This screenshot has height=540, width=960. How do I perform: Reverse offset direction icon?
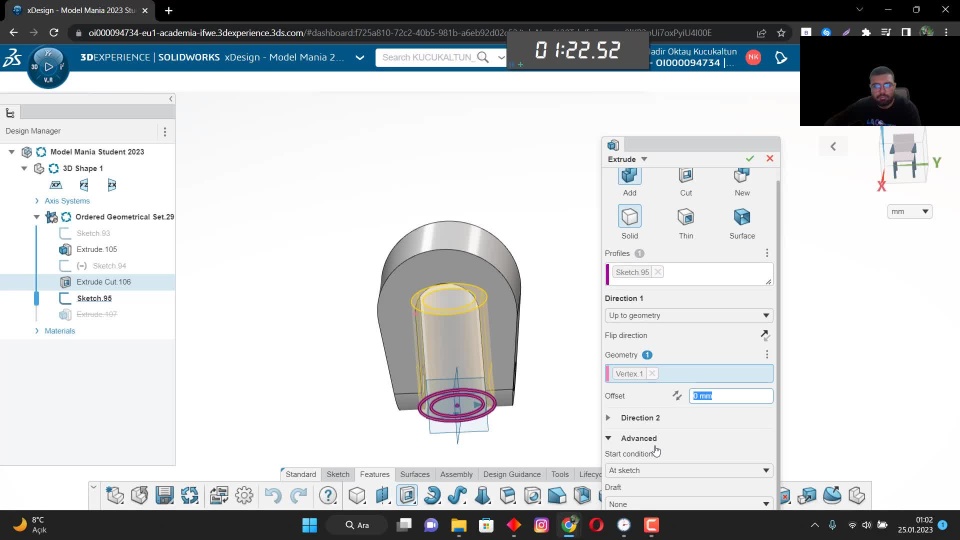pyautogui.click(x=677, y=396)
